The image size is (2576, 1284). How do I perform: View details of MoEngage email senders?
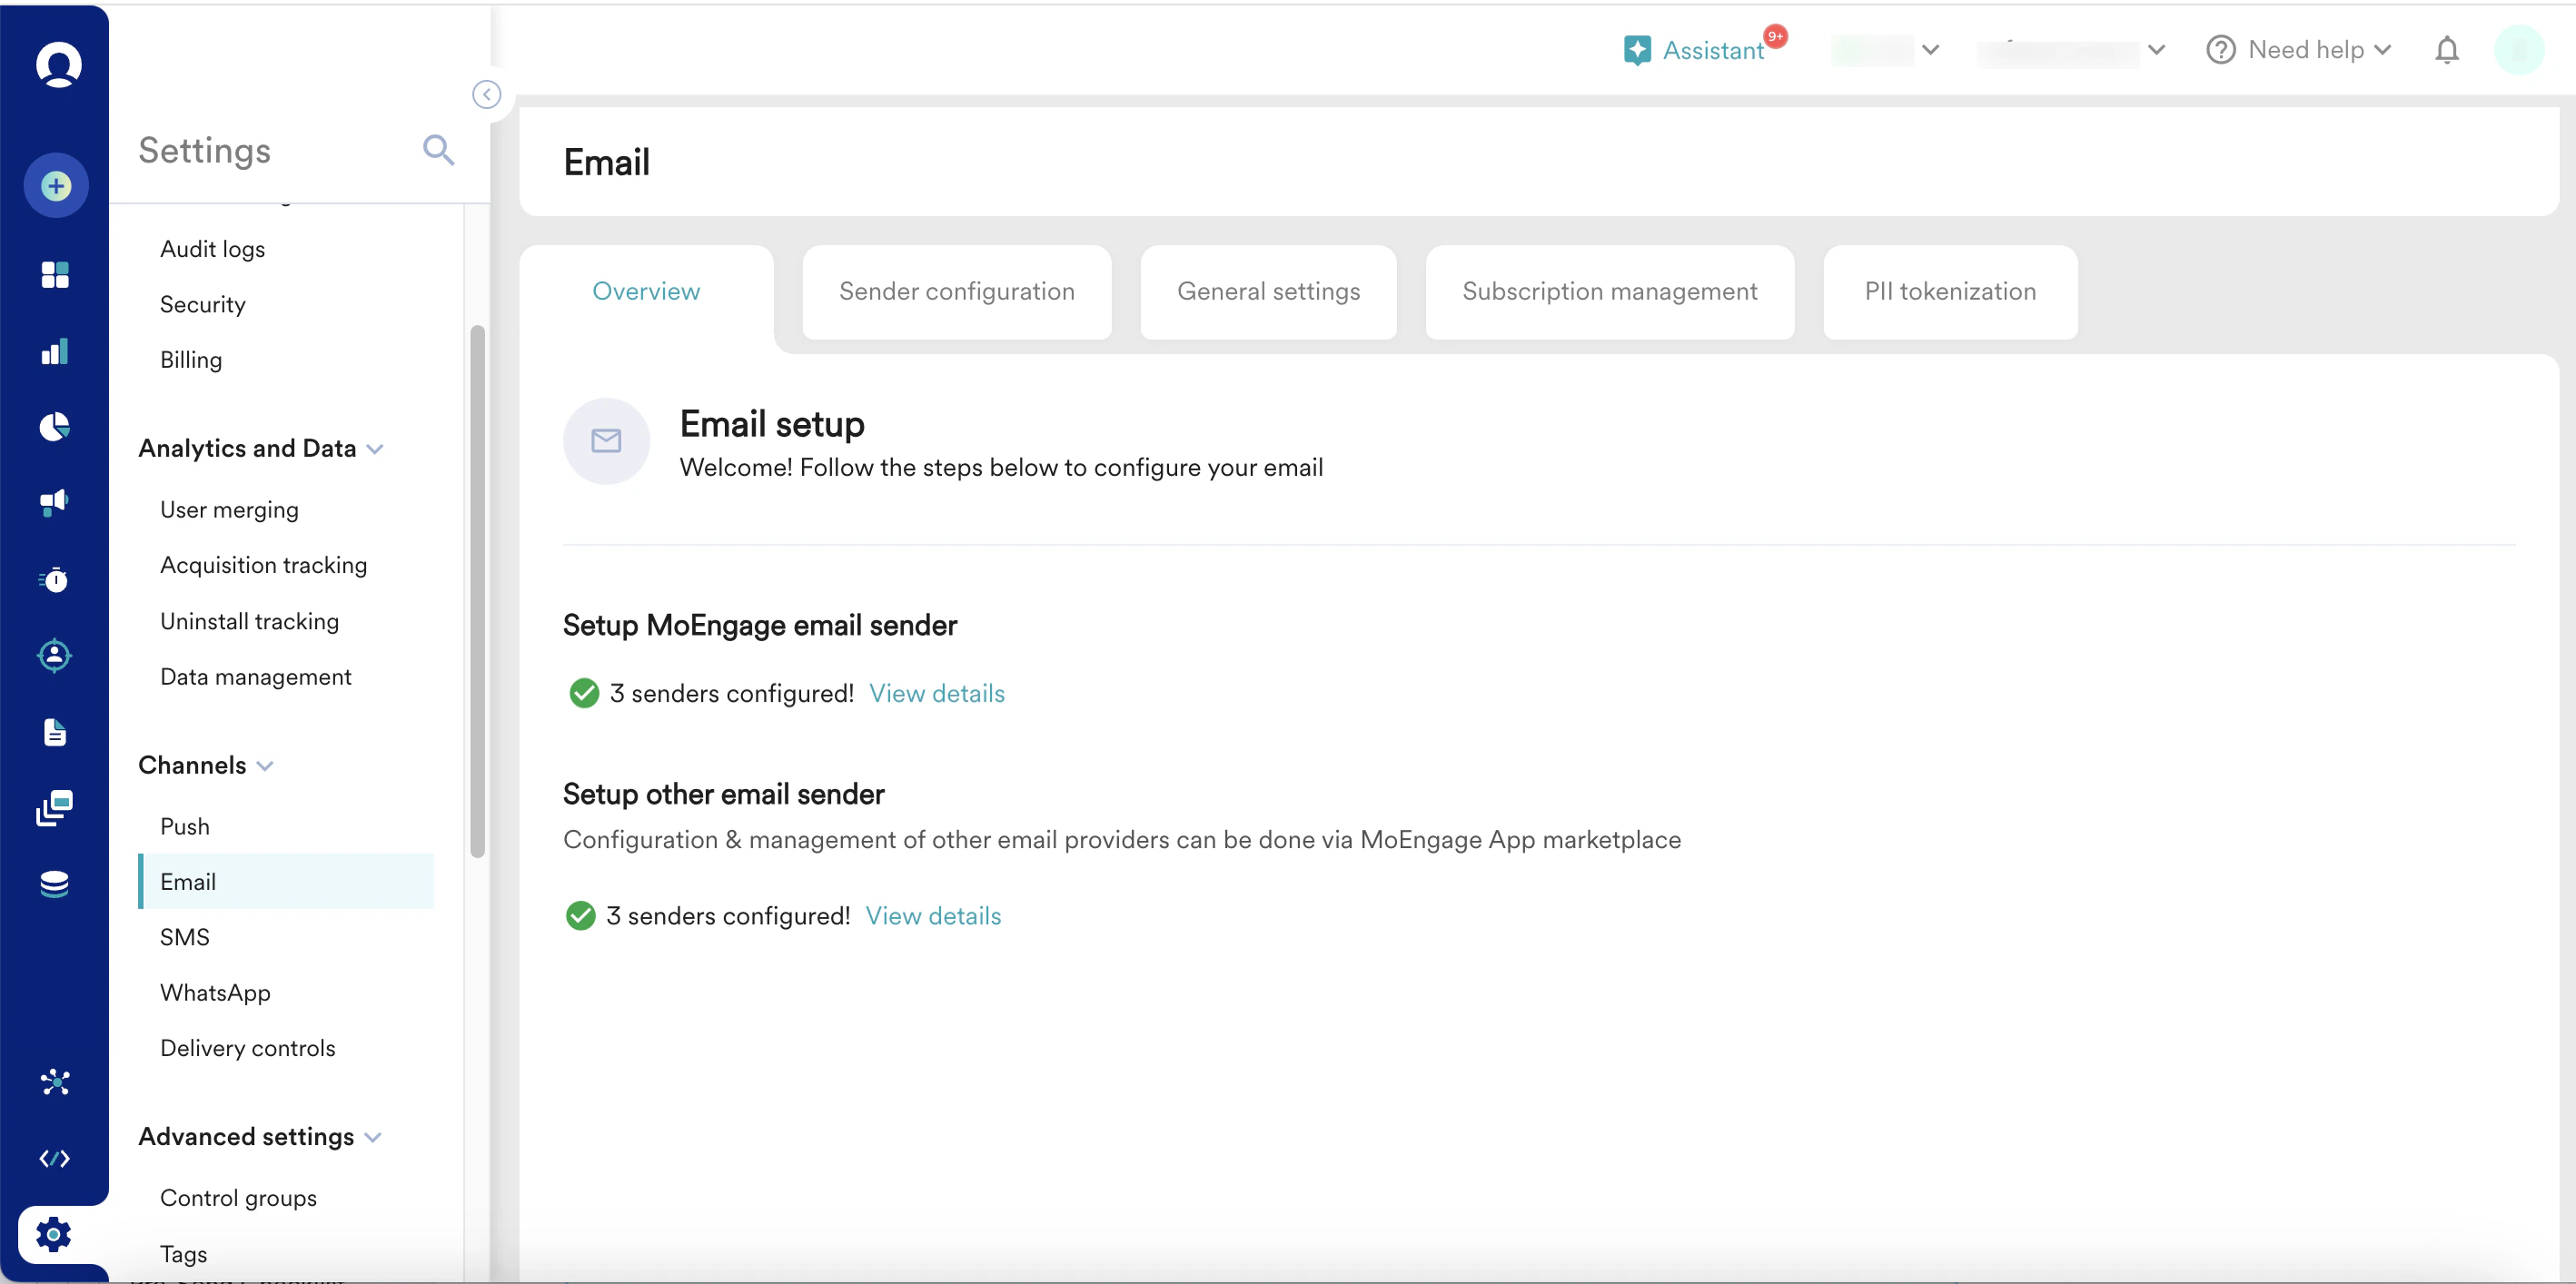point(936,693)
